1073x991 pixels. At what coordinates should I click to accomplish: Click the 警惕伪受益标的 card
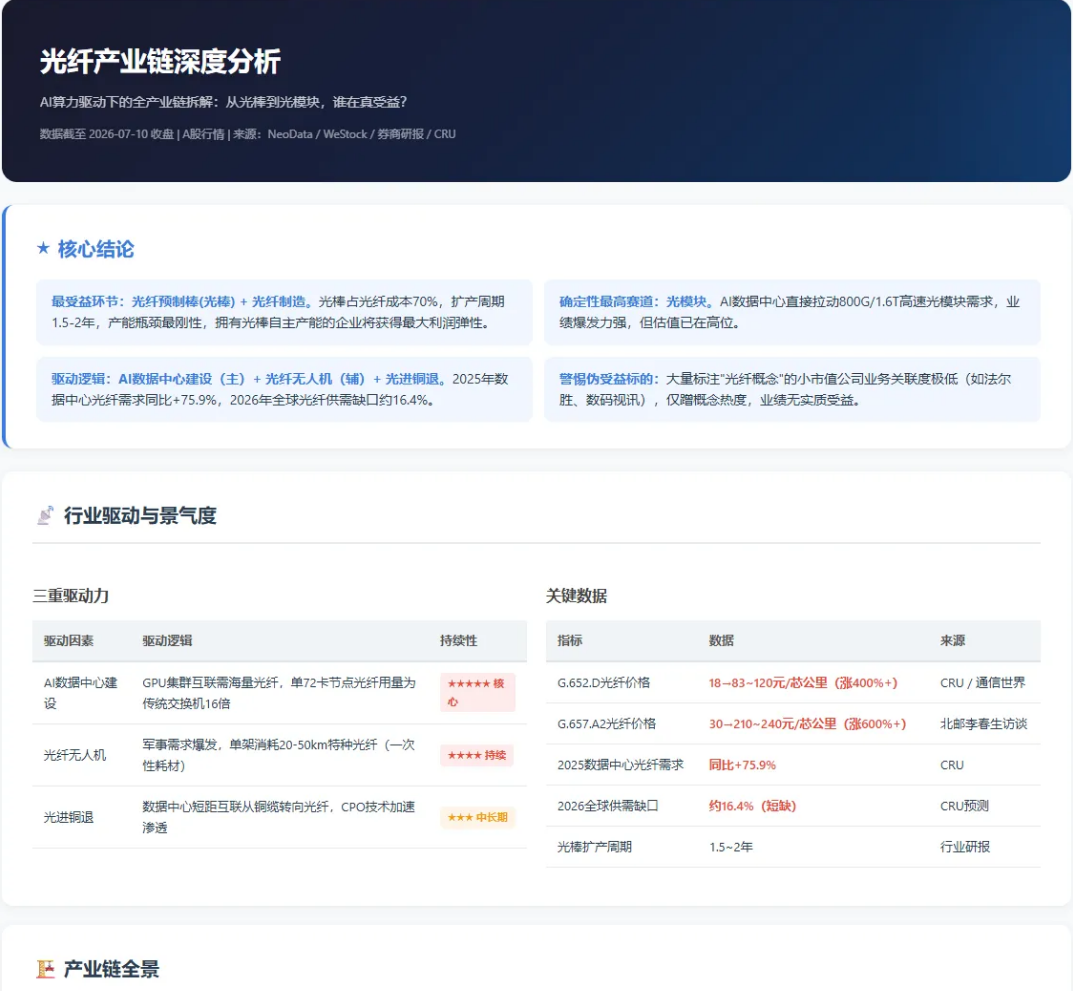[x=792, y=389]
